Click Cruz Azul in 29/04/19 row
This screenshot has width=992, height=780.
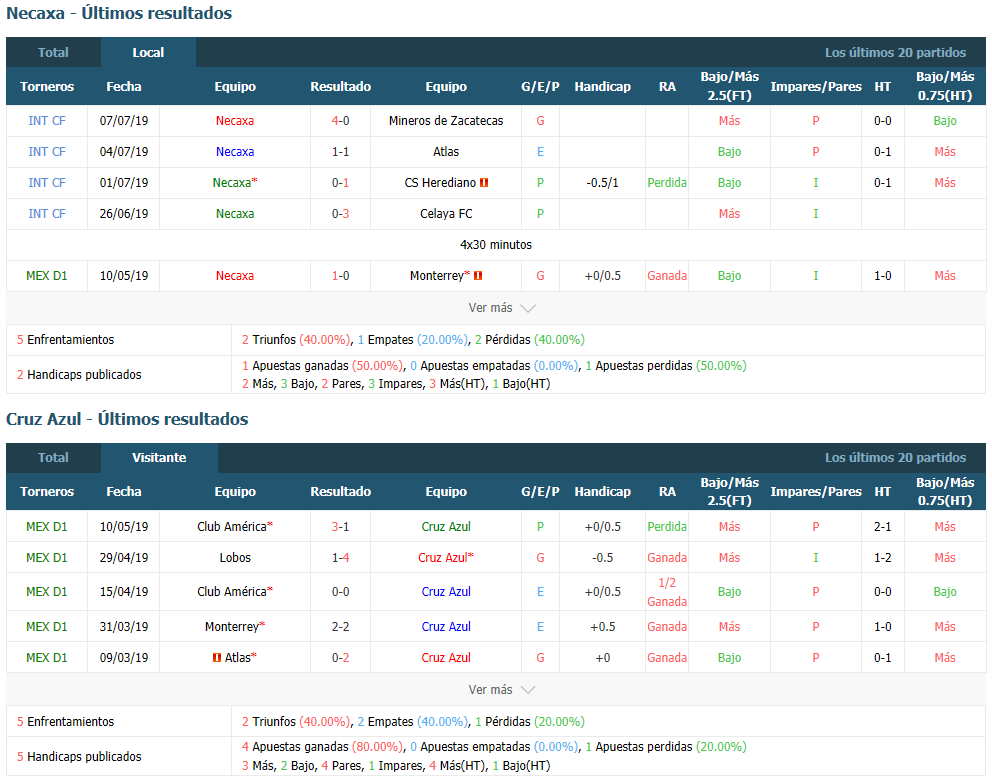[443, 557]
